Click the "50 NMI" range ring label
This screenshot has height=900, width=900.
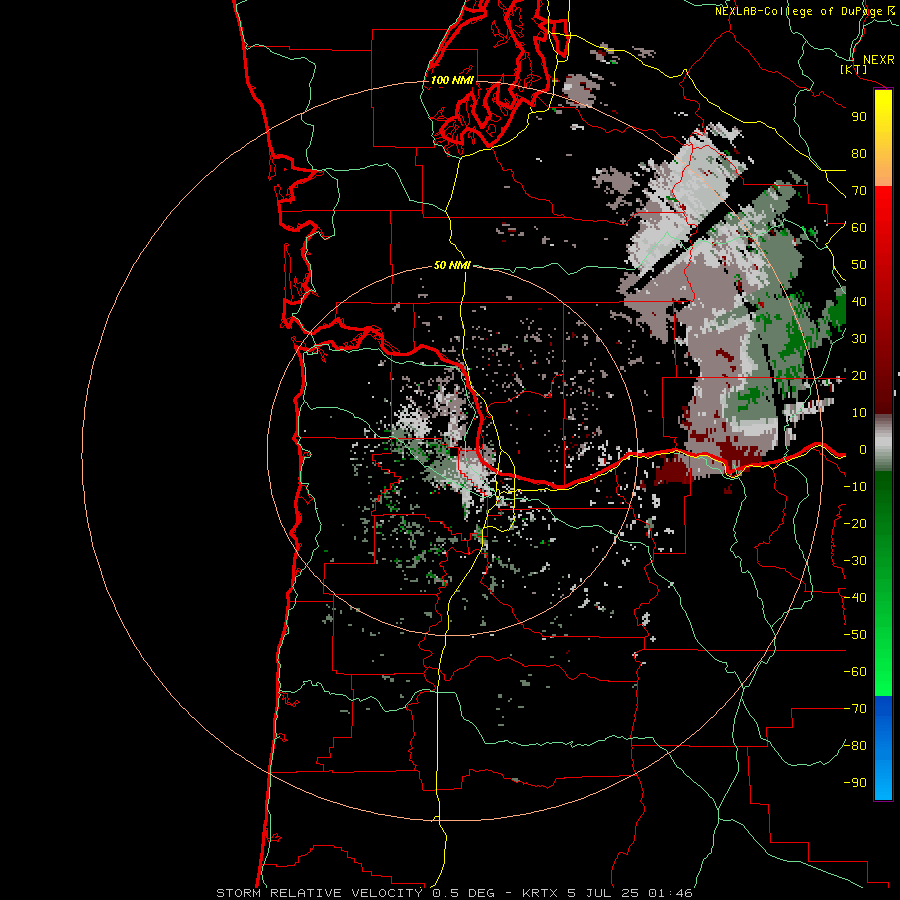click(452, 265)
